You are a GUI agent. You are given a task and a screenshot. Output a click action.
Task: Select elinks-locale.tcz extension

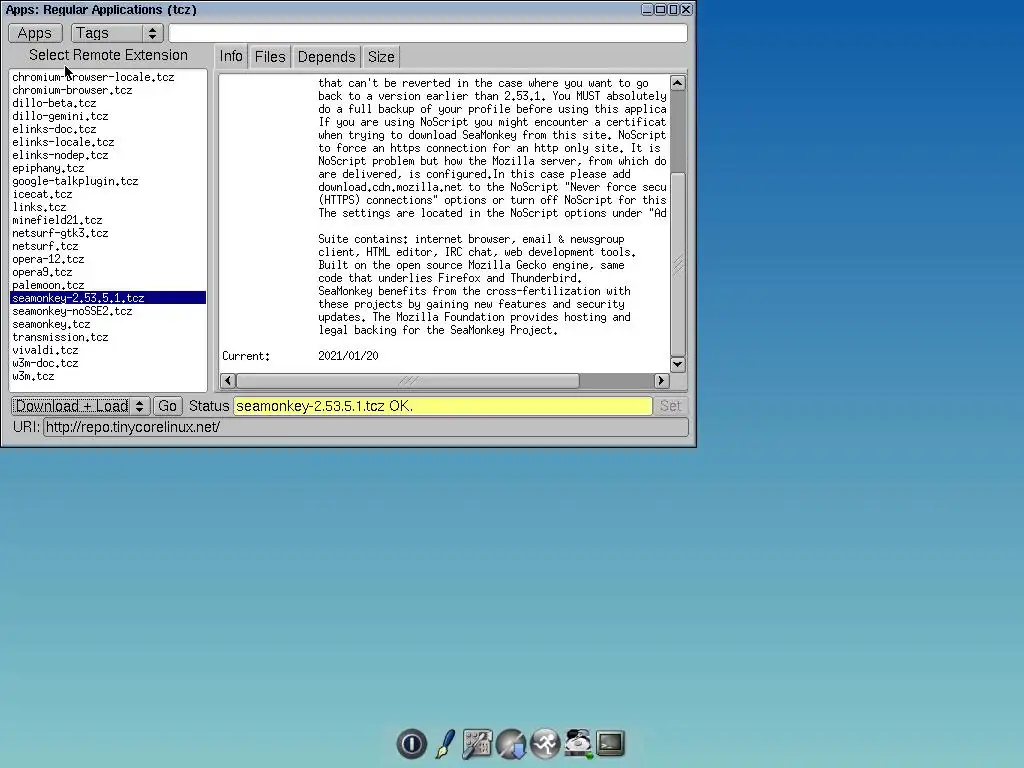[108, 142]
